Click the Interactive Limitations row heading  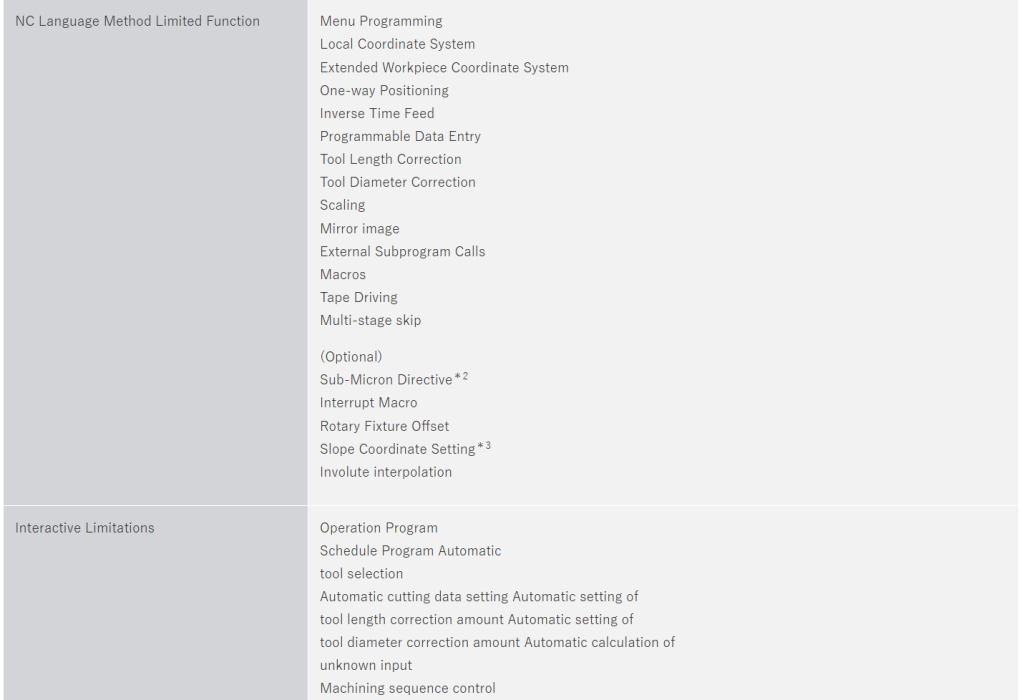[85, 528]
